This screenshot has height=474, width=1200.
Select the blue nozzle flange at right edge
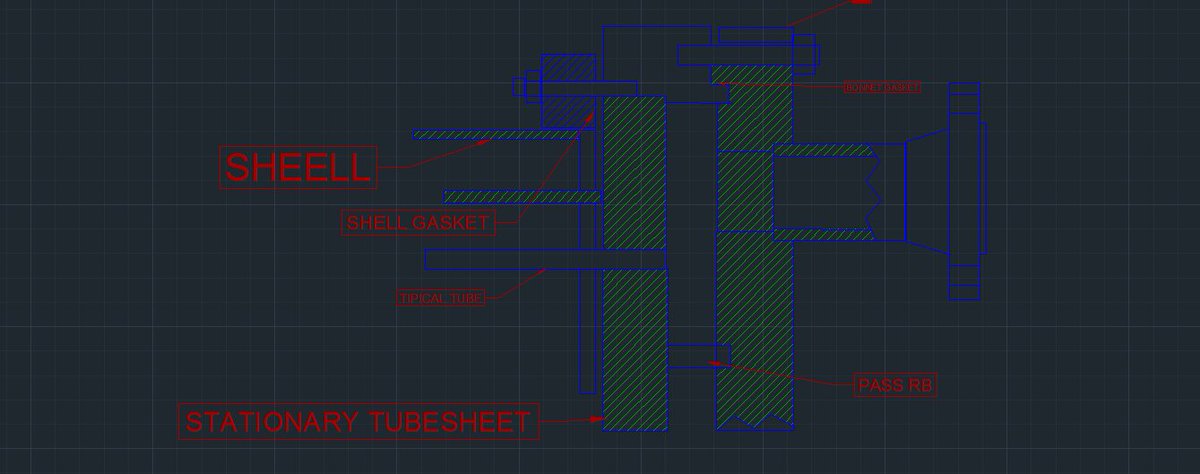tap(966, 191)
